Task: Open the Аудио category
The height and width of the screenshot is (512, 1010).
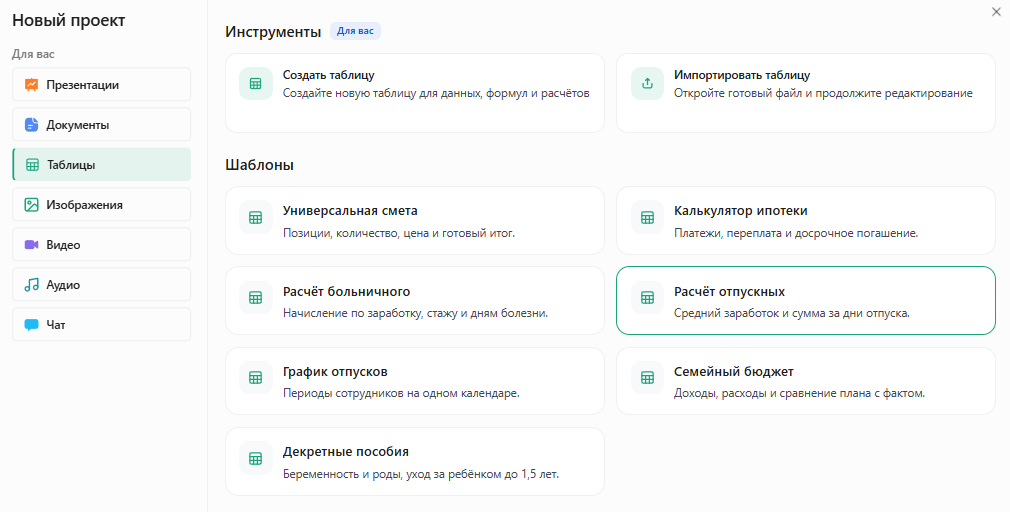Action: tap(102, 284)
